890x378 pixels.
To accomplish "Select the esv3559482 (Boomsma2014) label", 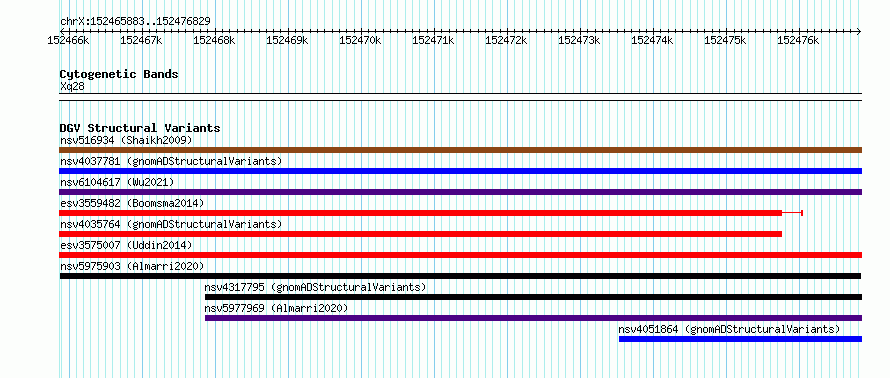I will (132, 203).
